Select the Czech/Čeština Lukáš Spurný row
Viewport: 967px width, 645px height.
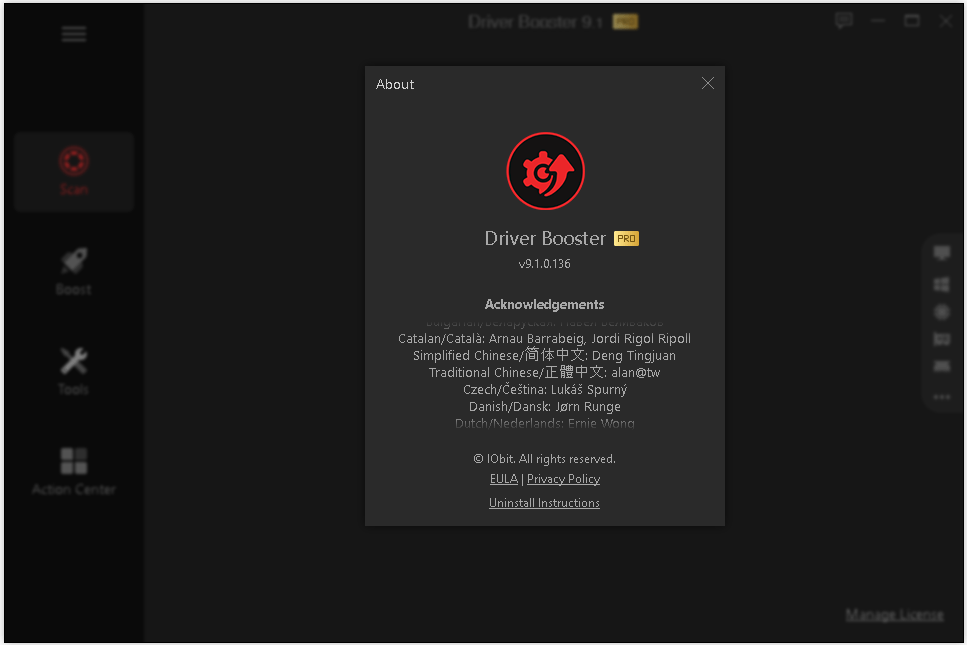click(544, 390)
